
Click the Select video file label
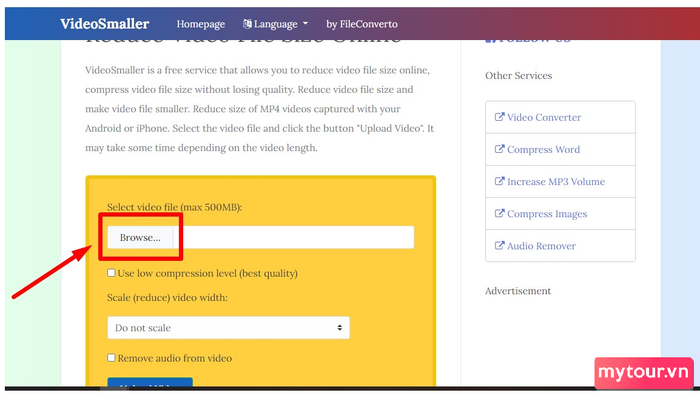pyautogui.click(x=175, y=207)
